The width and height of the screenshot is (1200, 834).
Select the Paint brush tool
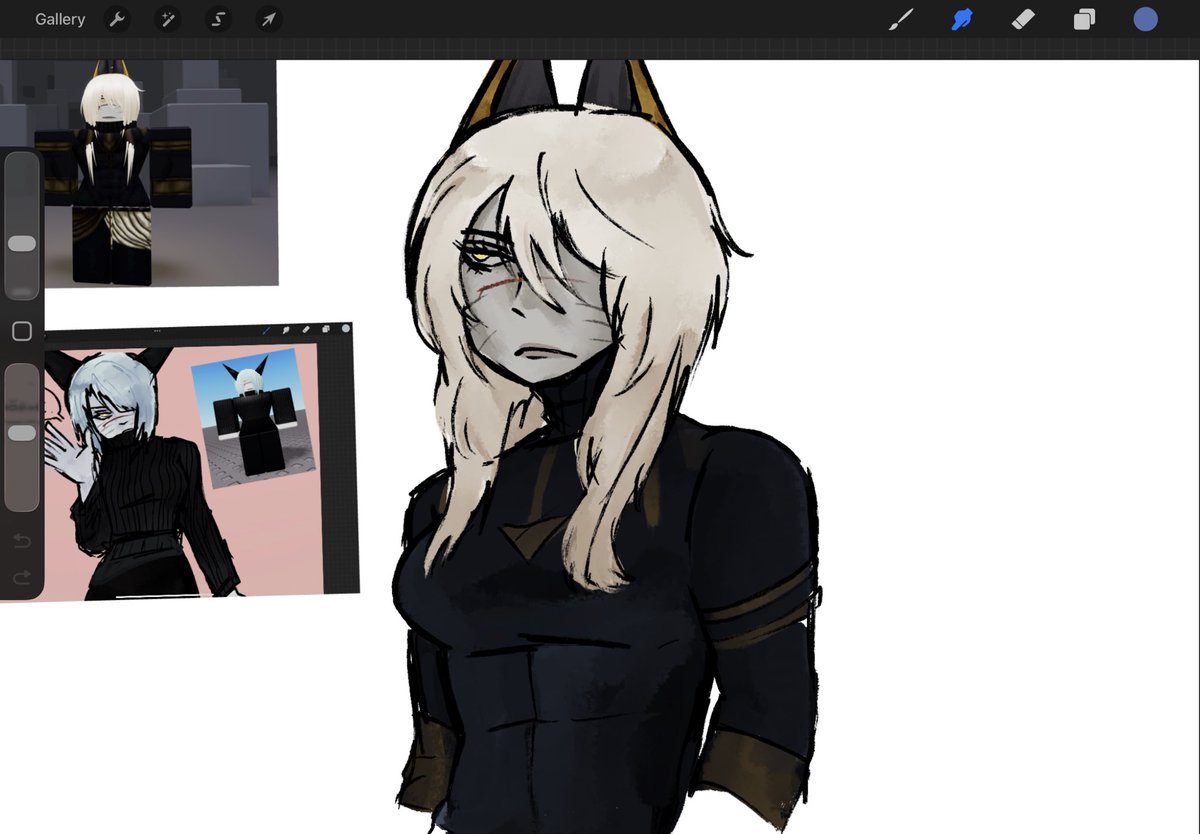point(901,19)
